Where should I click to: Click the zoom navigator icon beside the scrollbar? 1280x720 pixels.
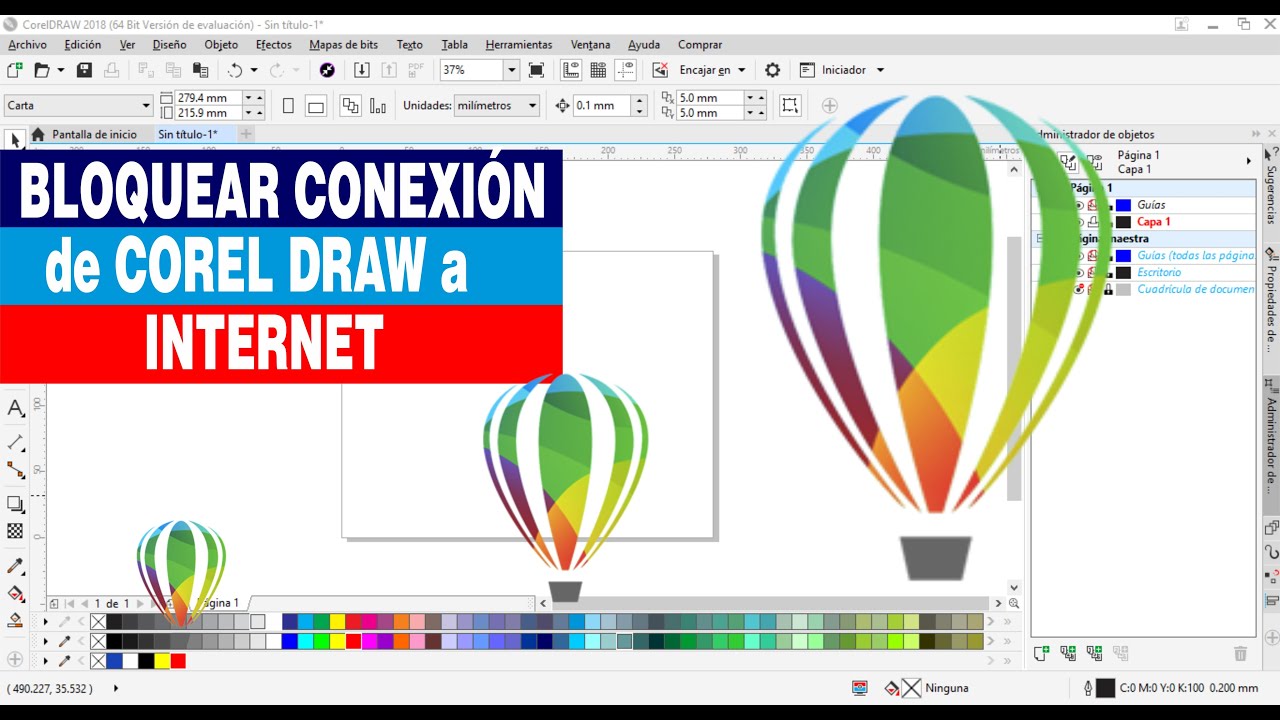(1014, 603)
